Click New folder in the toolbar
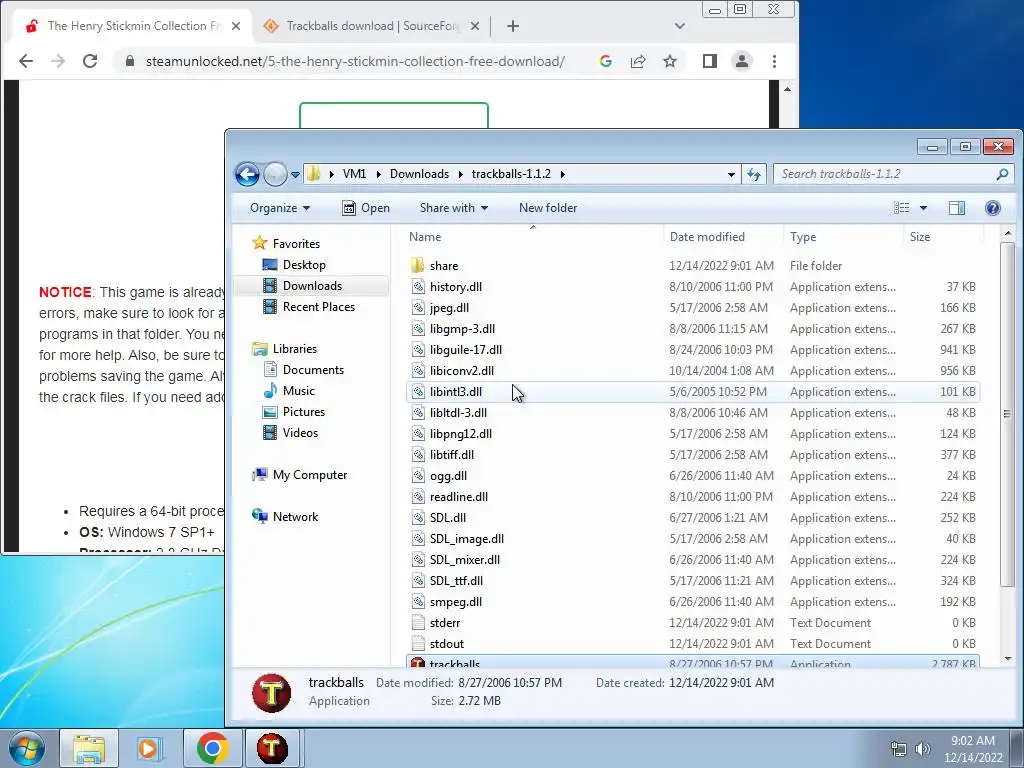This screenshot has height=768, width=1024. coord(548,208)
